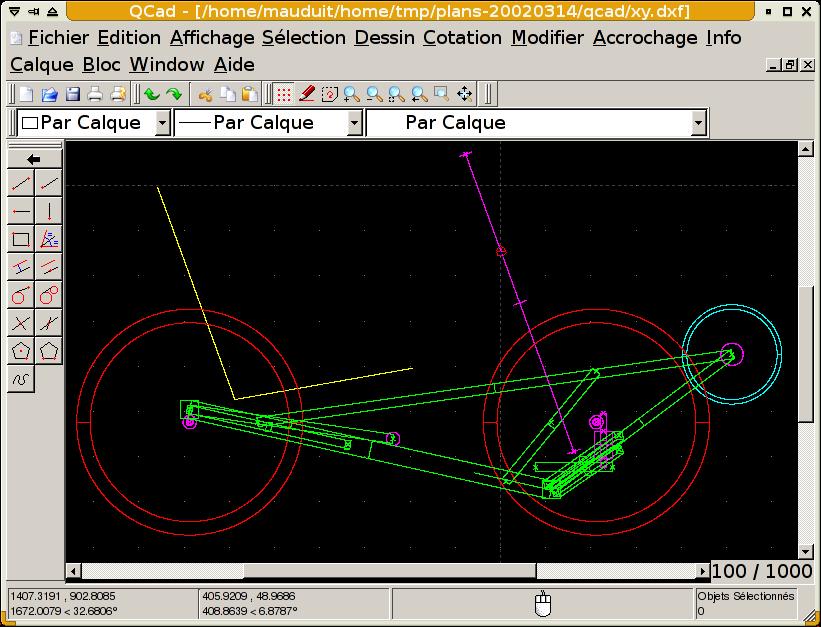Select the parallel line with distance tool

pyautogui.click(x=21, y=267)
